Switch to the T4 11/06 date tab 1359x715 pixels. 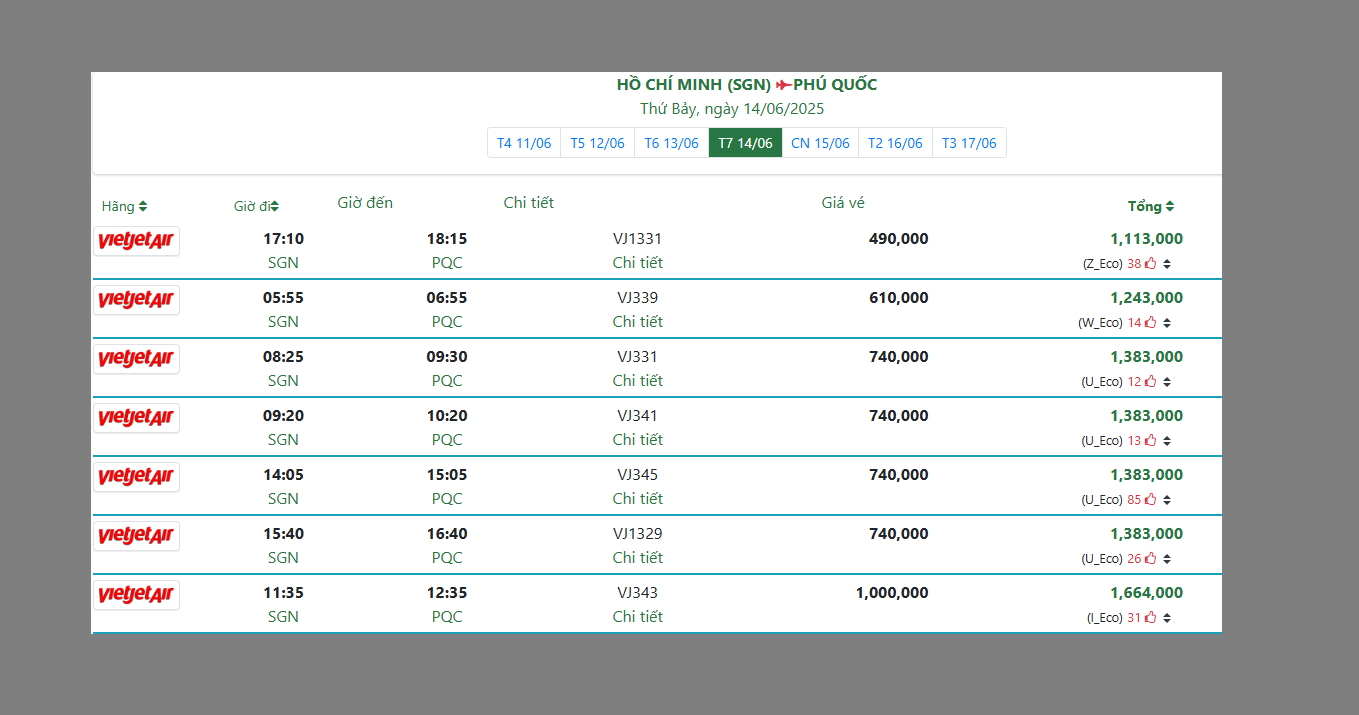[x=524, y=143]
